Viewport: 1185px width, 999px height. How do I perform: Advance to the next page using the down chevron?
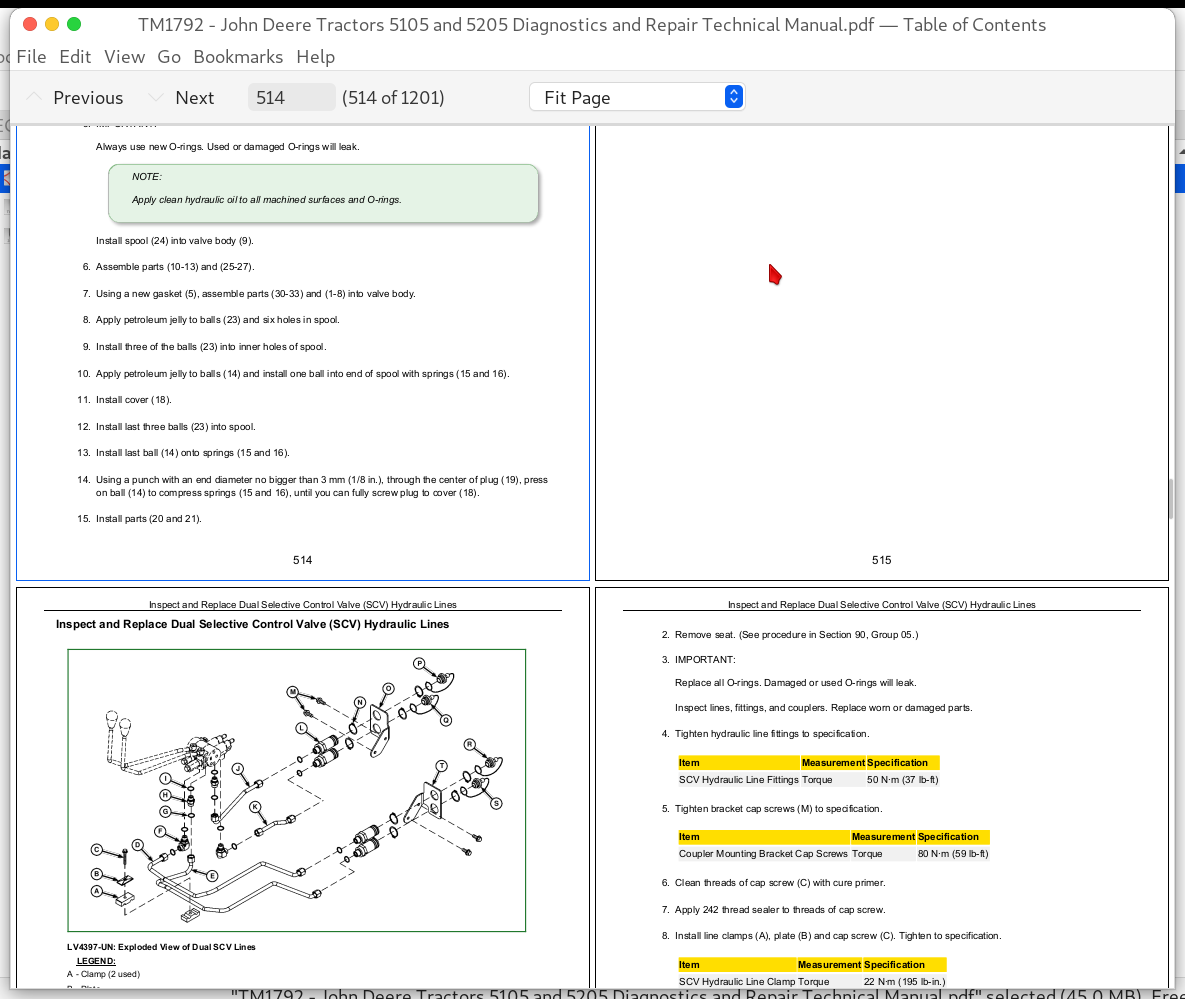tap(156, 97)
